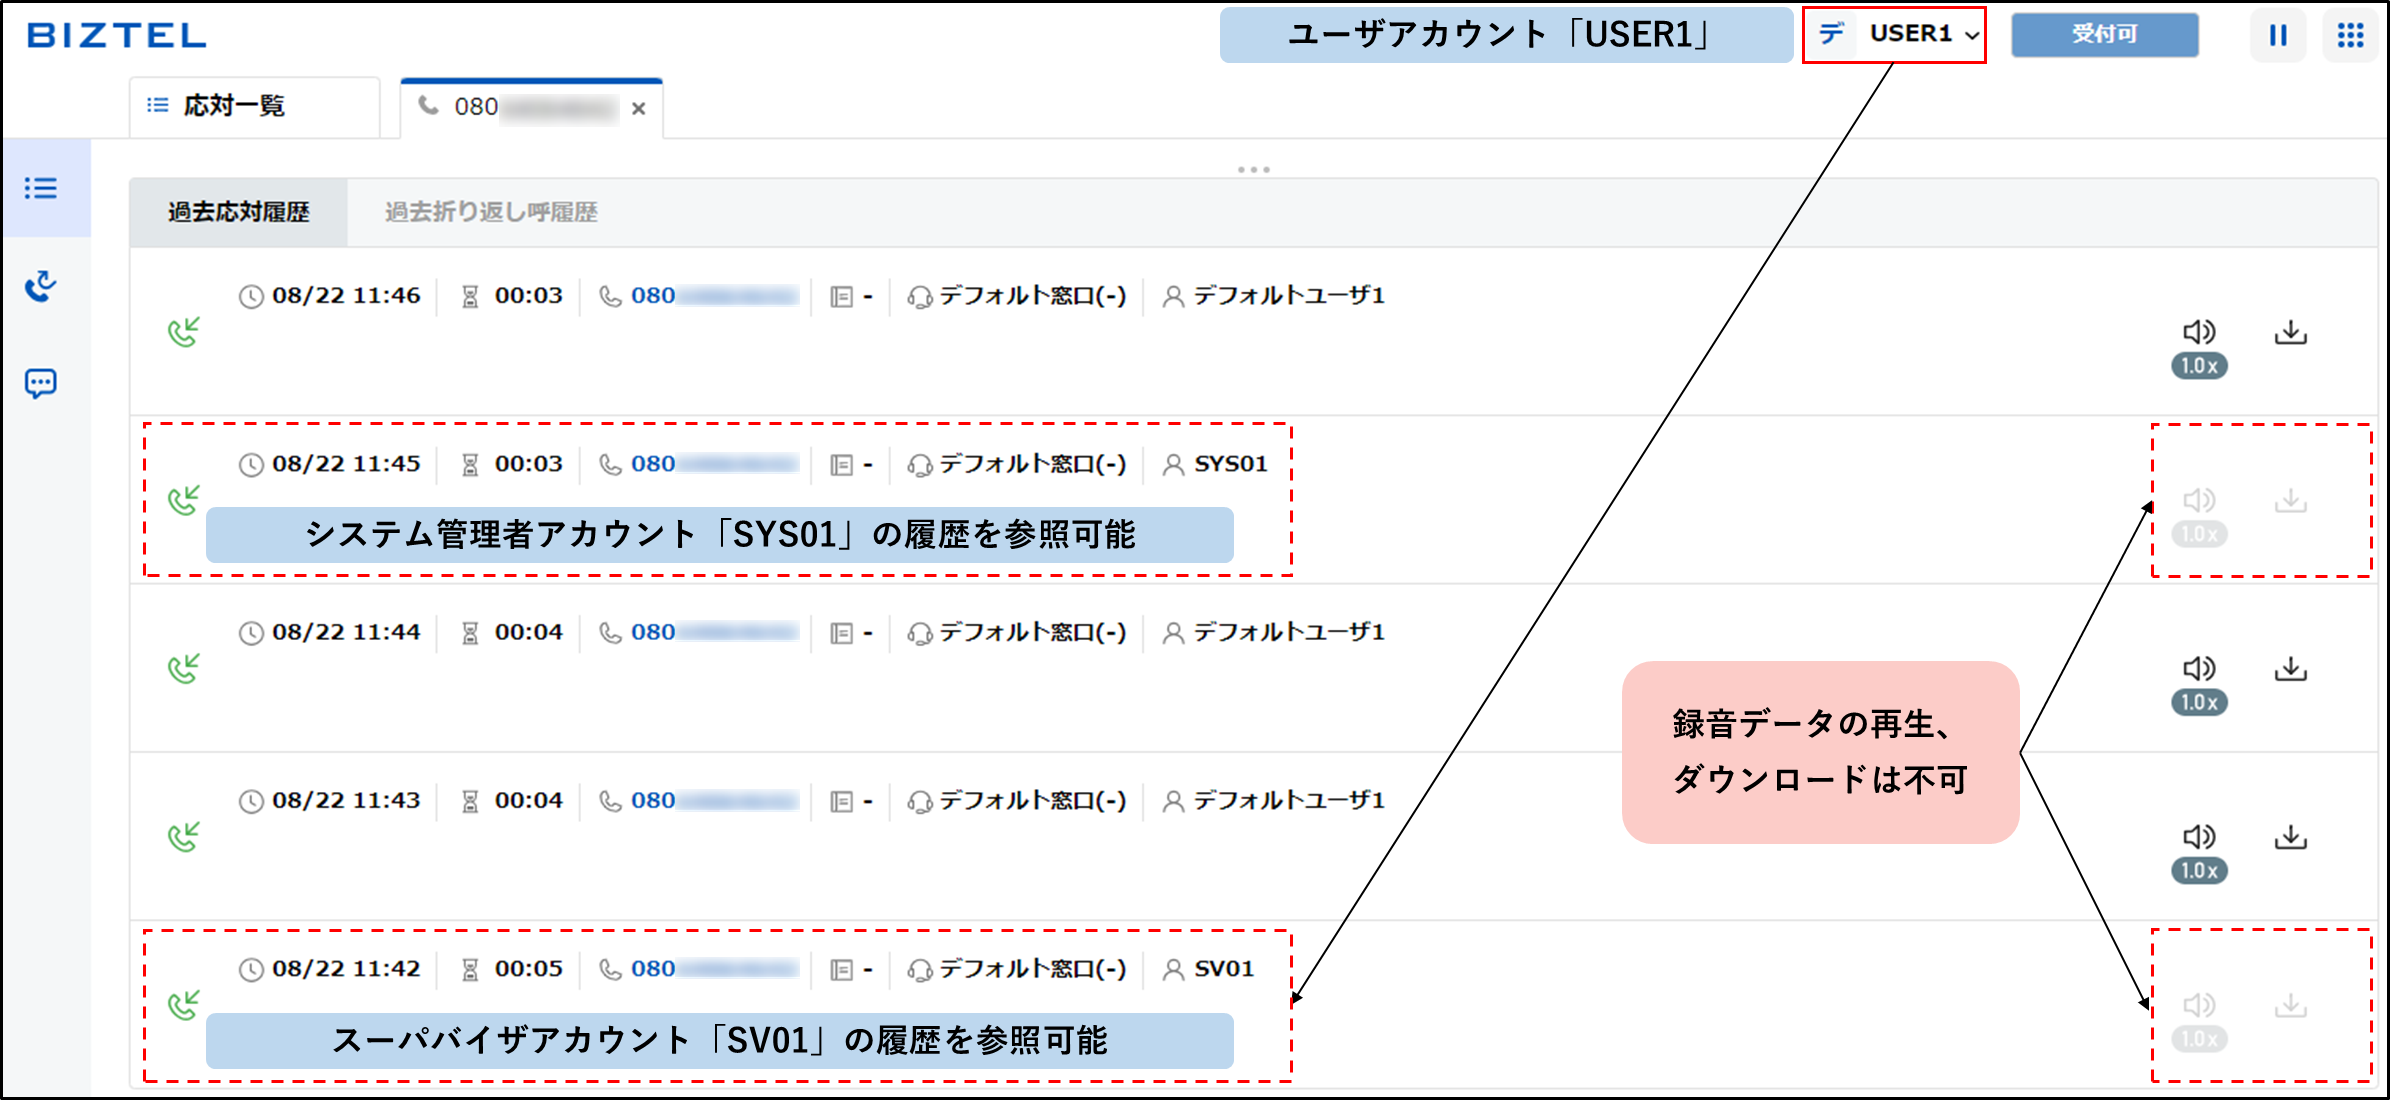Viewport: 2390px width, 1100px height.
Task: Click incoming call icon on 11:42 row
Action: pos(184,1005)
